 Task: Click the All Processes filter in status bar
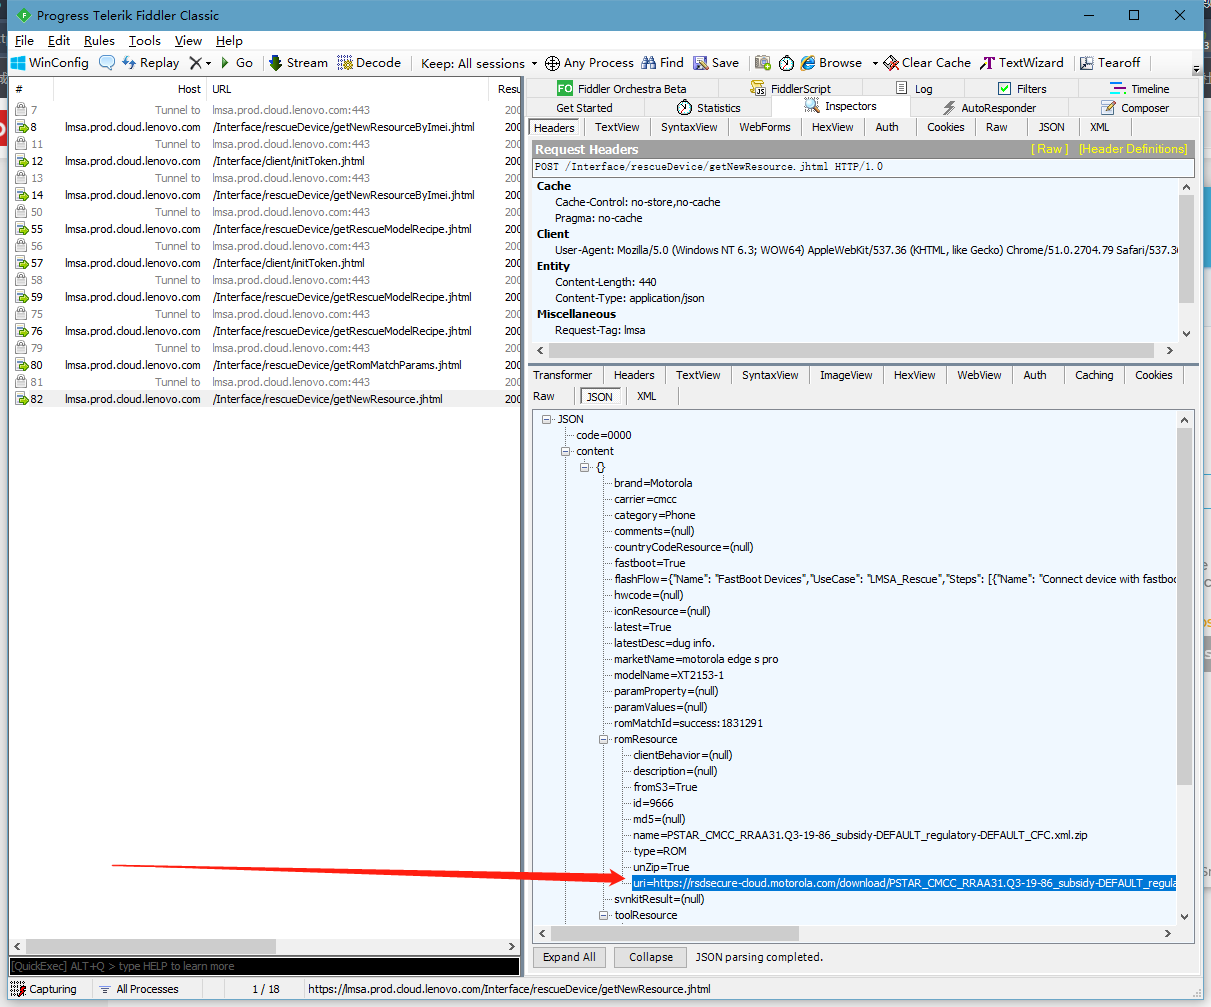click(139, 989)
